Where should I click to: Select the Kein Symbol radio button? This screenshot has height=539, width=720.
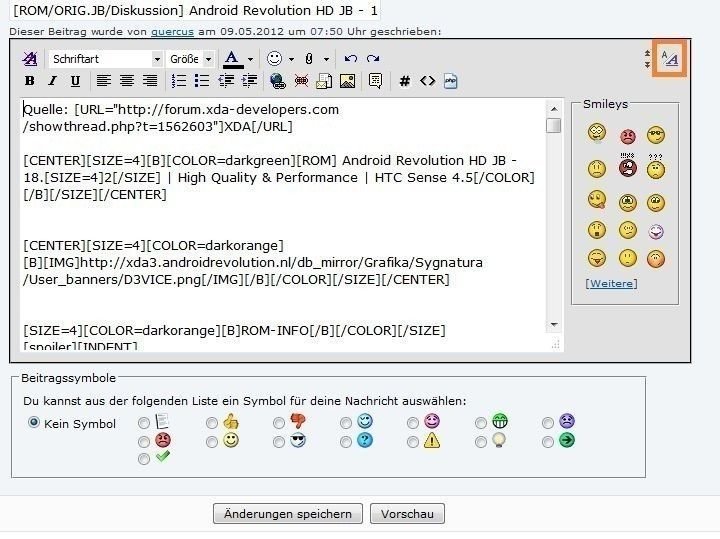[x=34, y=422]
